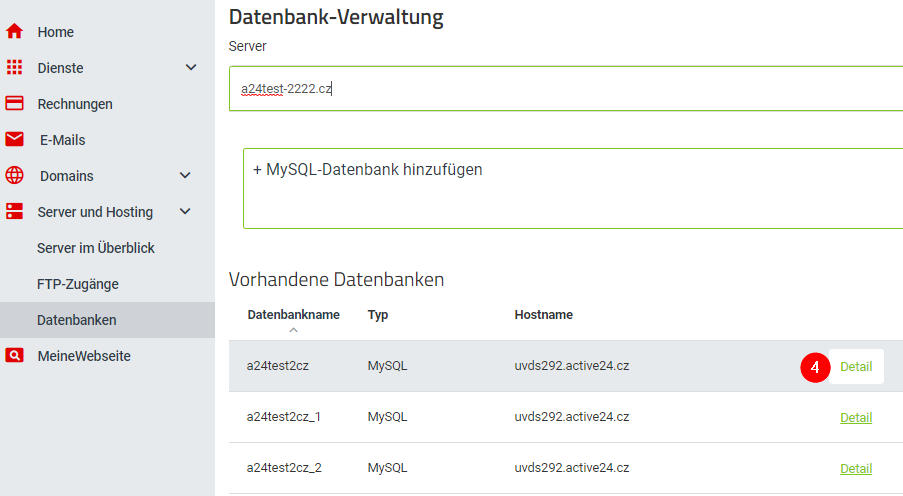
Task: Open Detail for a24test2cz database
Action: coord(856,366)
